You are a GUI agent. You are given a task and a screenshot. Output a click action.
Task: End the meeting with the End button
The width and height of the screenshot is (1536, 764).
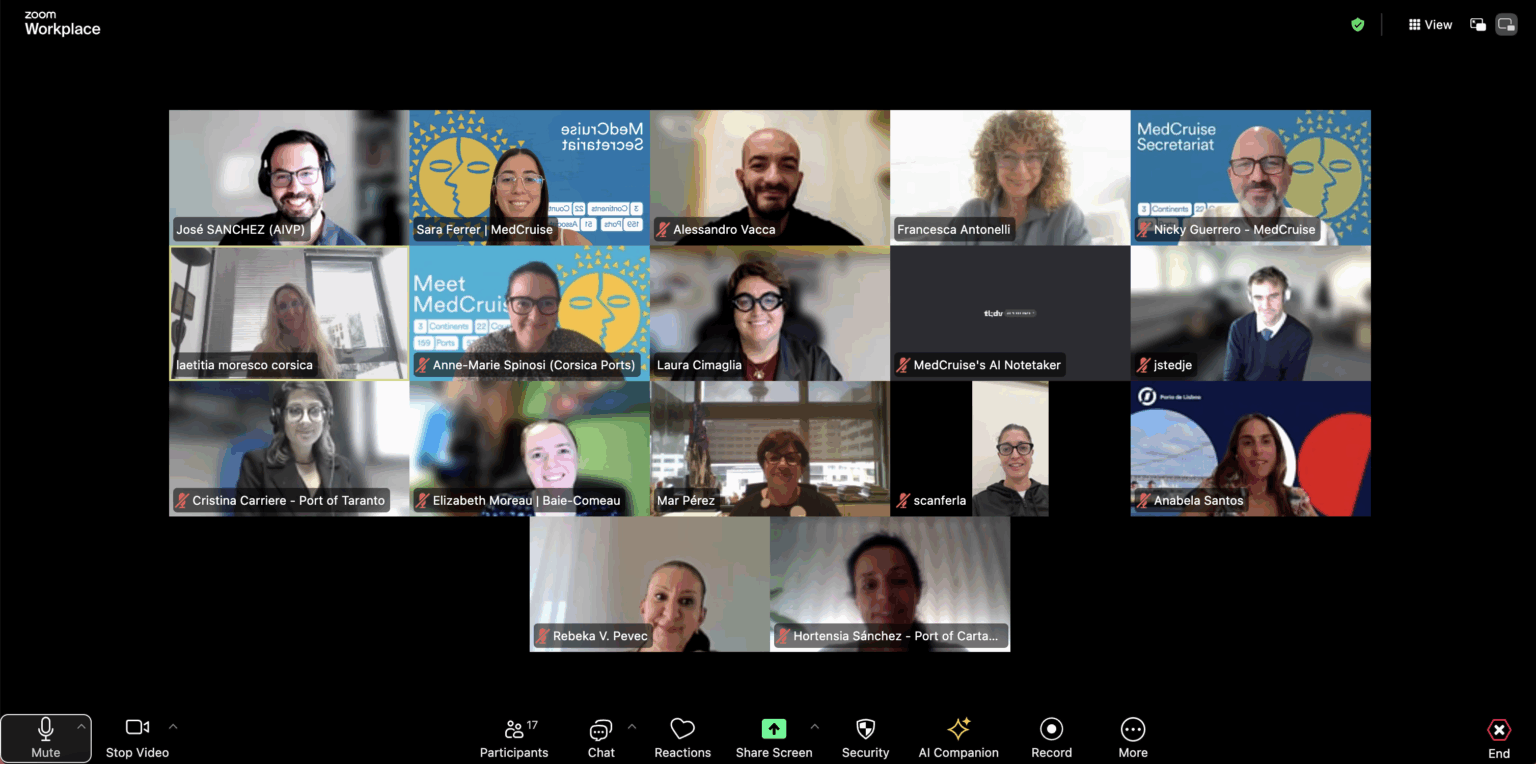[x=1499, y=738]
